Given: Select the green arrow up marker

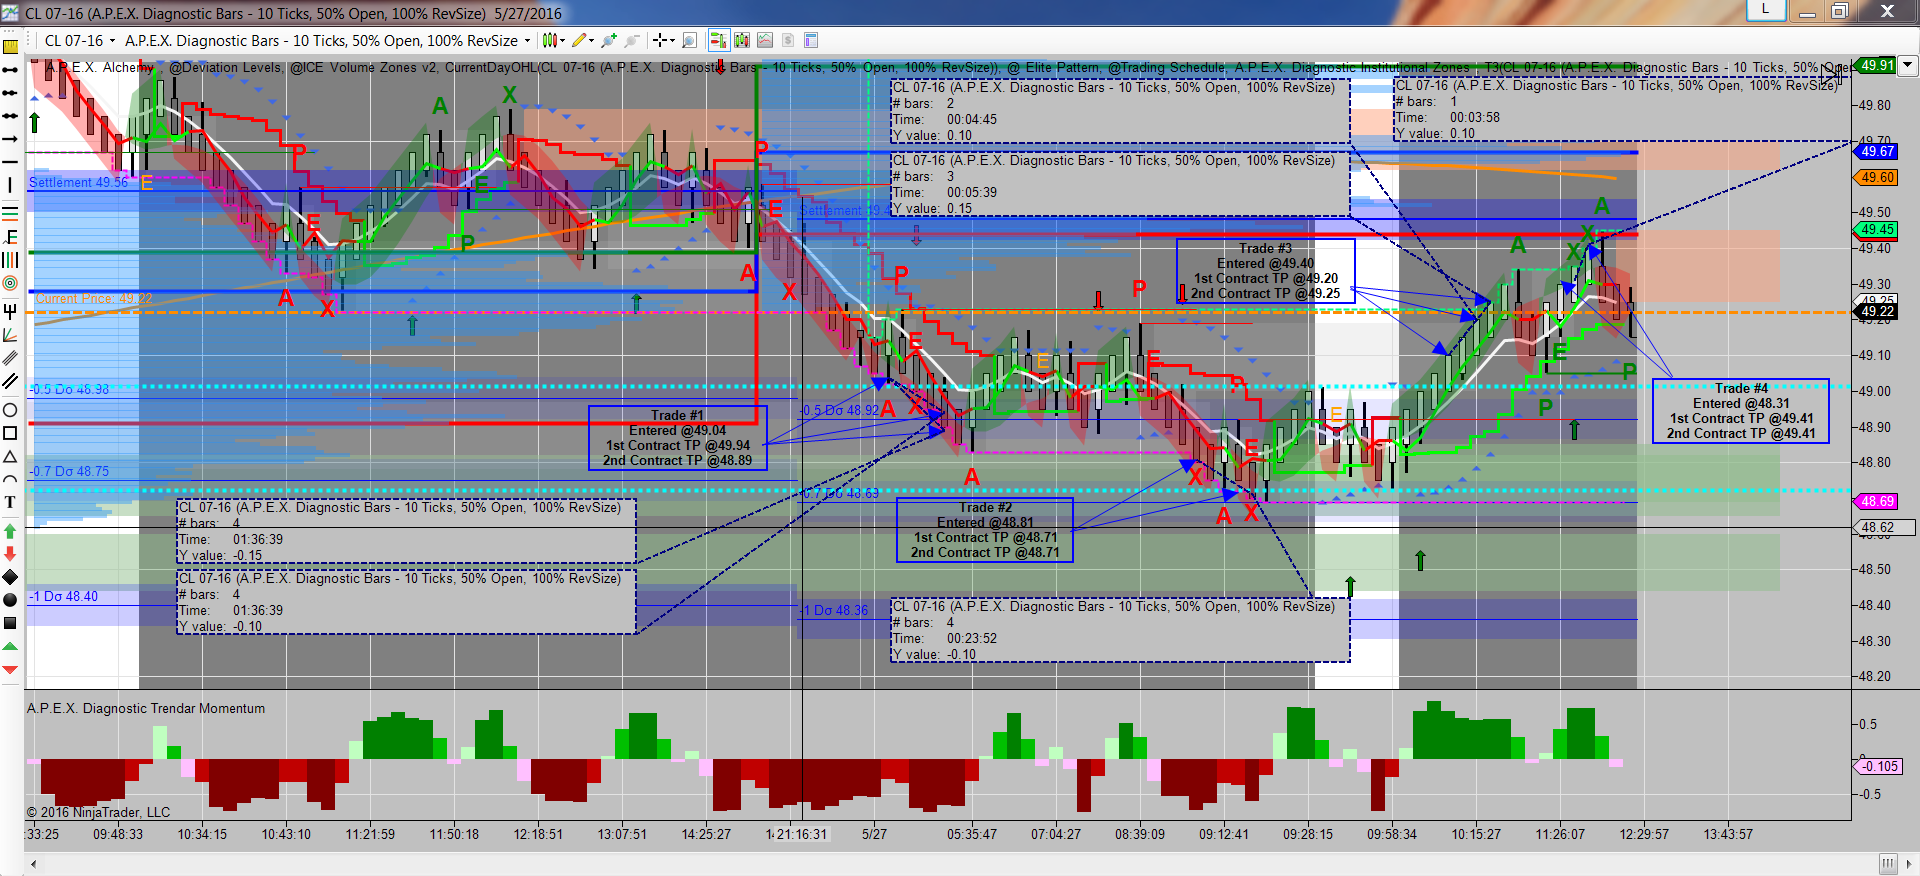Looking at the screenshot, I should pyautogui.click(x=10, y=531).
